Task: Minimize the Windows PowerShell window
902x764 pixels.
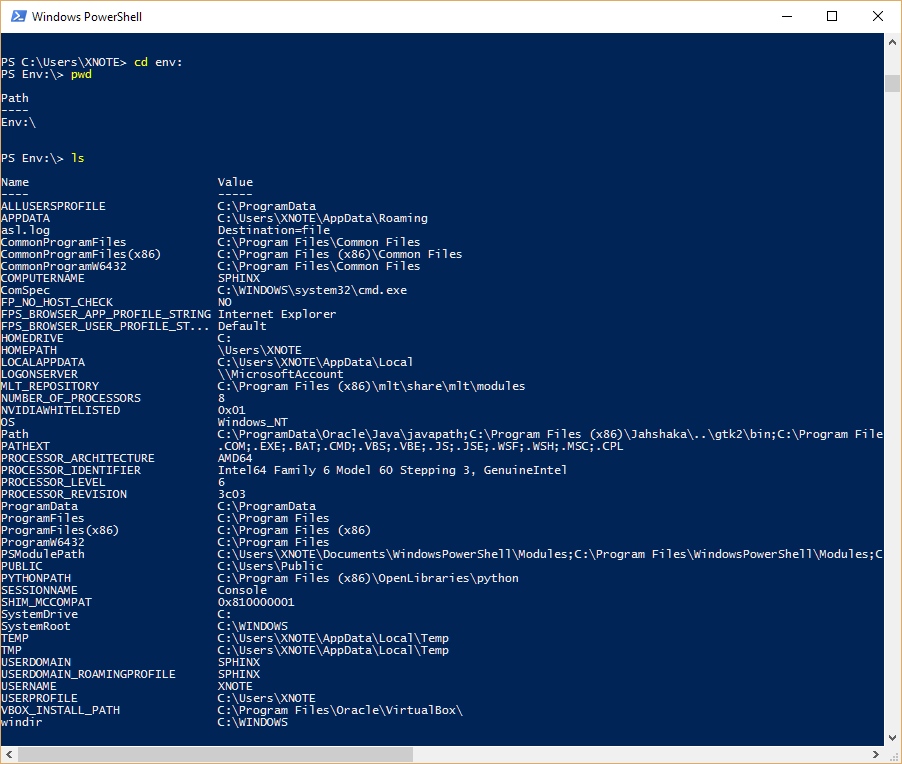Action: tap(787, 16)
